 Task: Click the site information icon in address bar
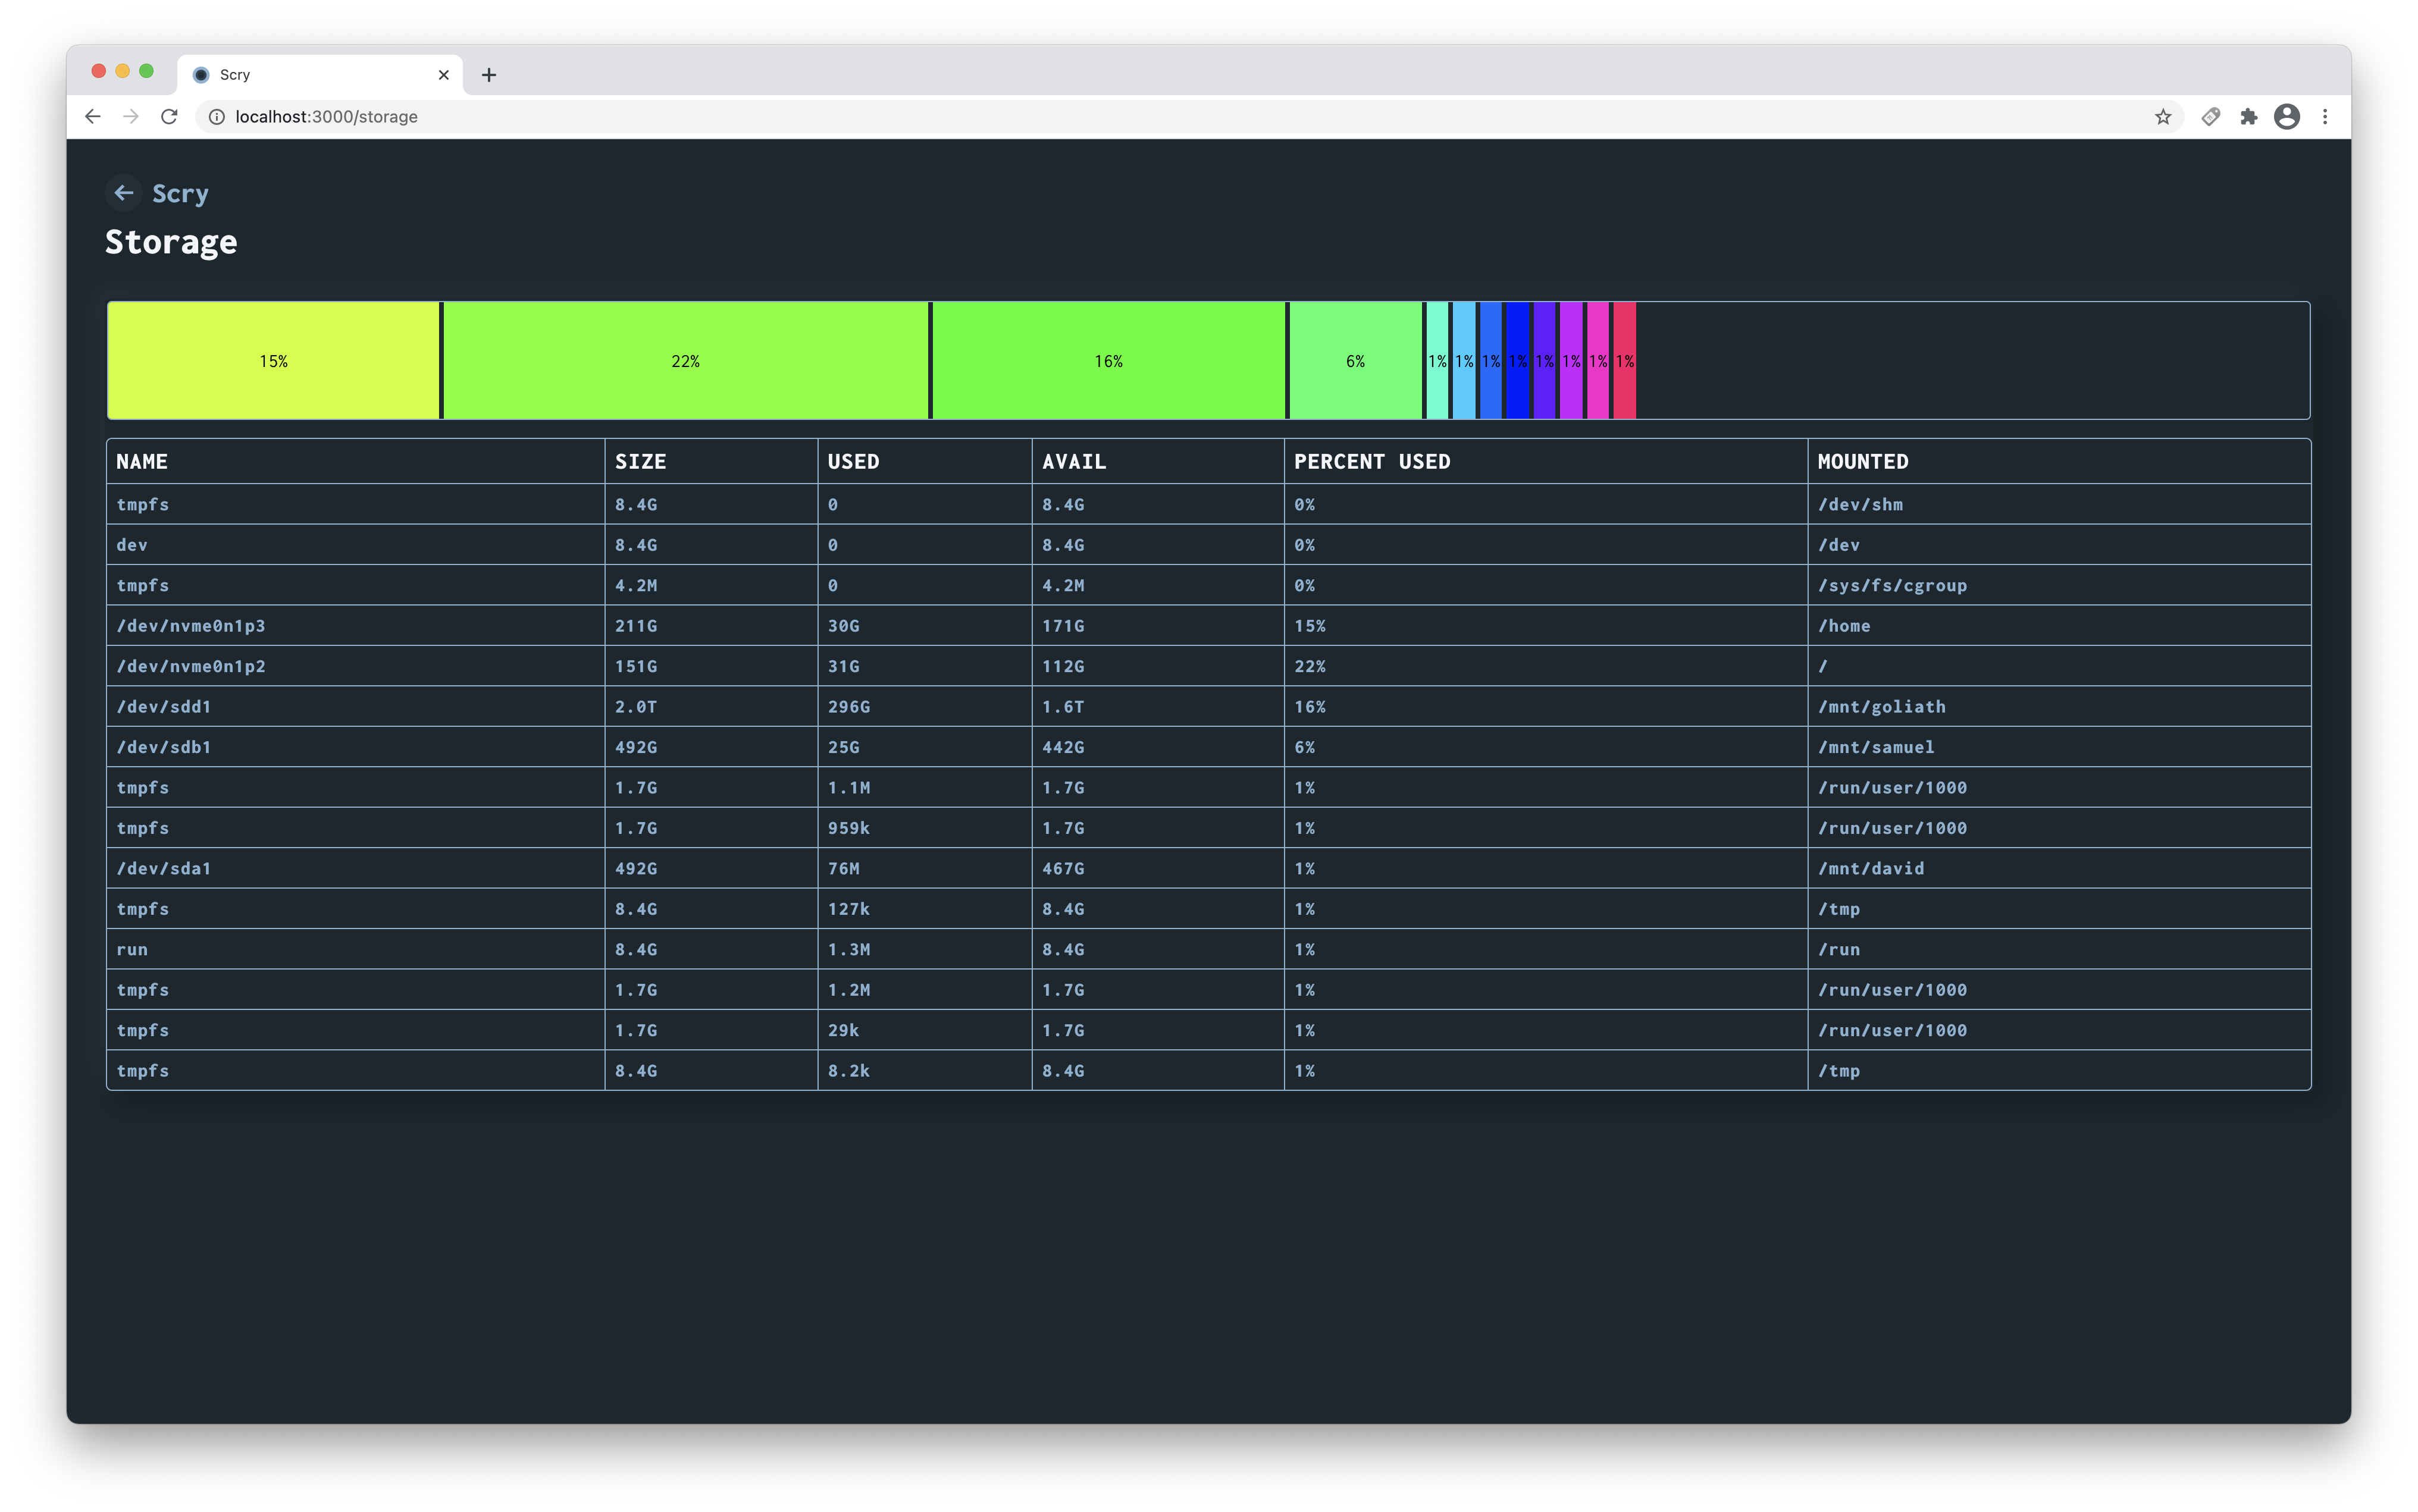click(x=216, y=117)
